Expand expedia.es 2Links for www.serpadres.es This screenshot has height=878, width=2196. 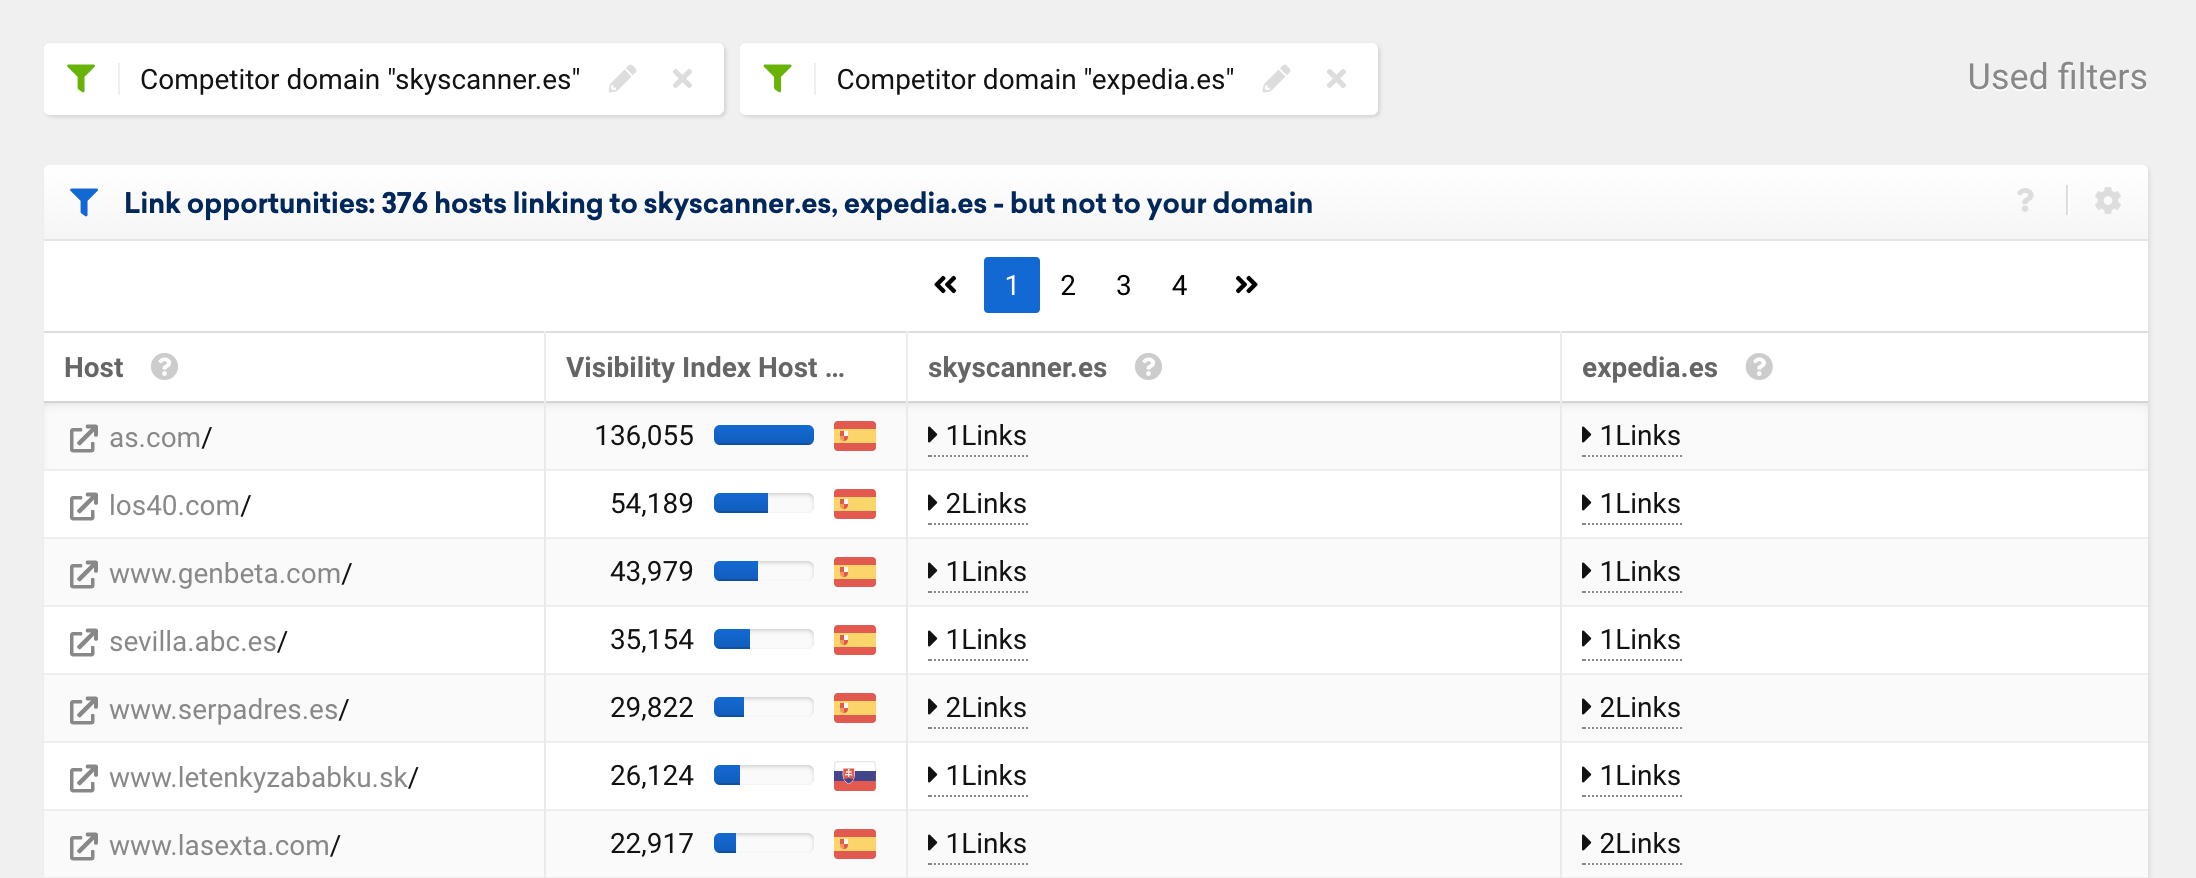click(x=1631, y=708)
